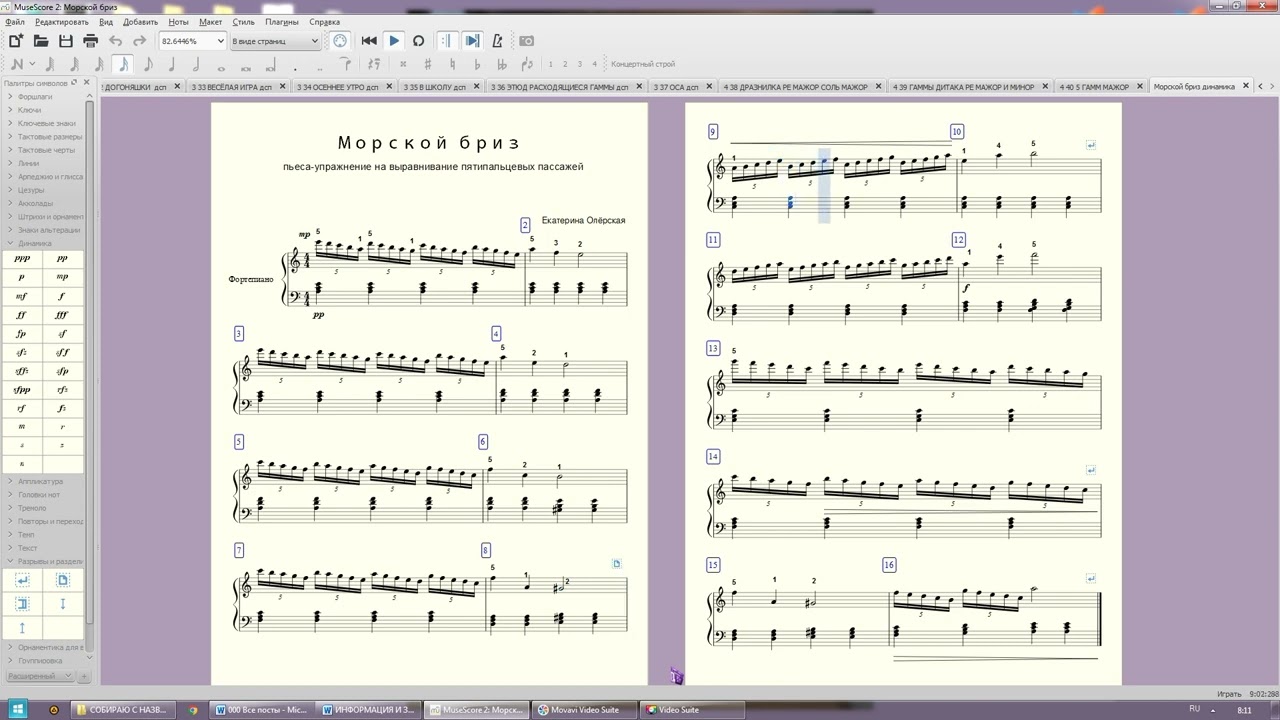Viewport: 1280px width, 720px height.
Task: Toggle the MIDI input button
Action: click(340, 41)
